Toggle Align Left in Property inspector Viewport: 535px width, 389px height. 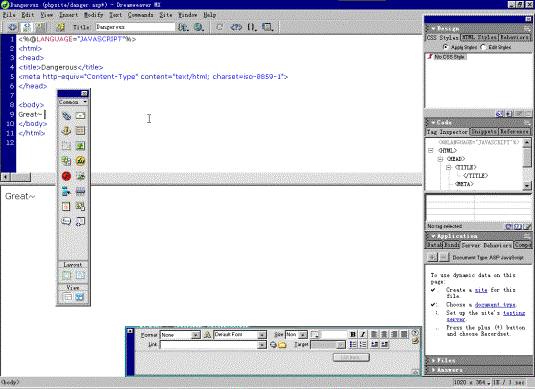click(x=374, y=334)
